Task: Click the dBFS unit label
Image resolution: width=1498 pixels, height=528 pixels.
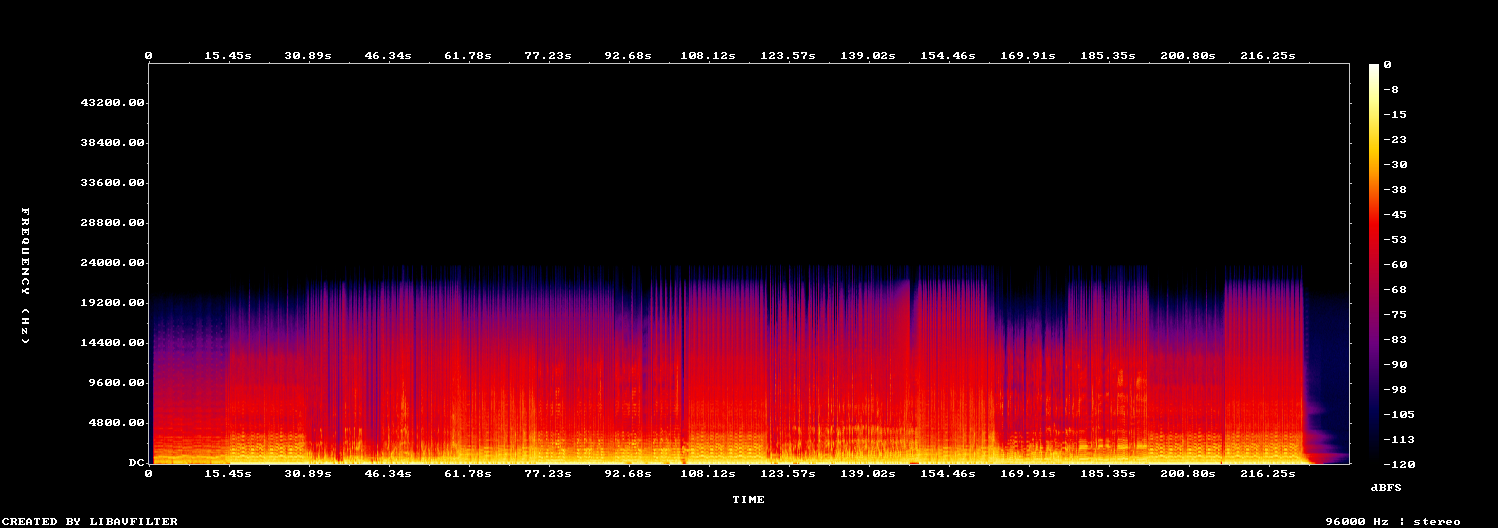Action: tap(1386, 487)
